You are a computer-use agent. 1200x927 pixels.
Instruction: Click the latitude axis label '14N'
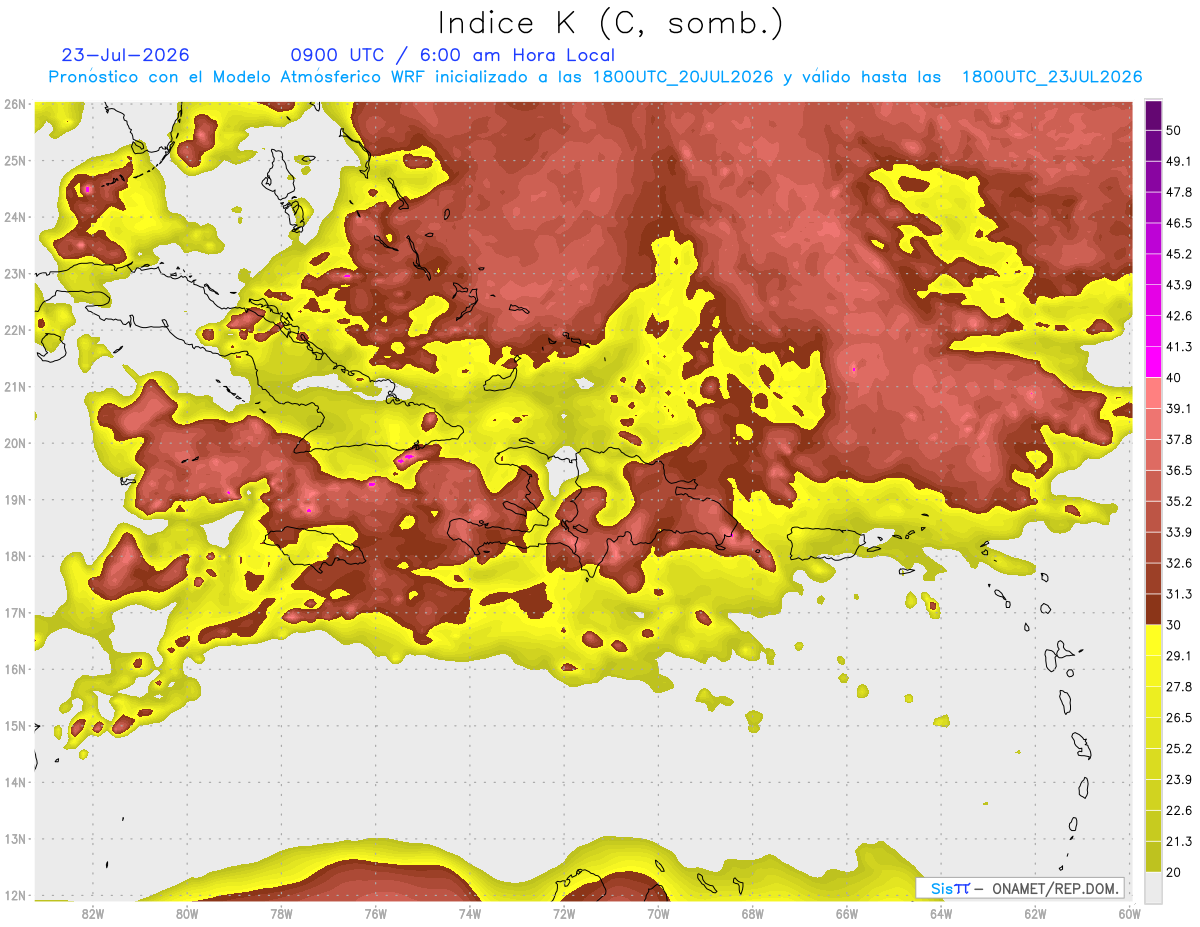[14, 782]
